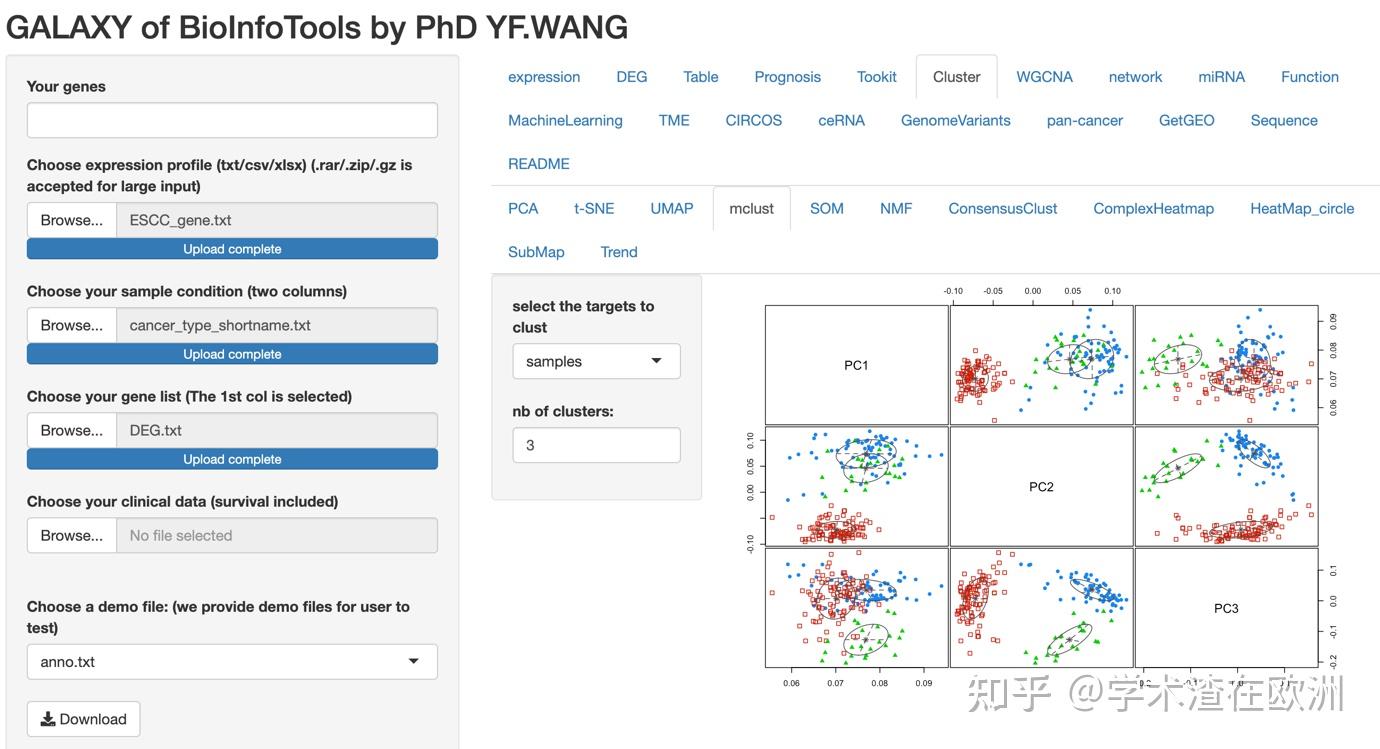Browse for expression profile file

[72, 220]
